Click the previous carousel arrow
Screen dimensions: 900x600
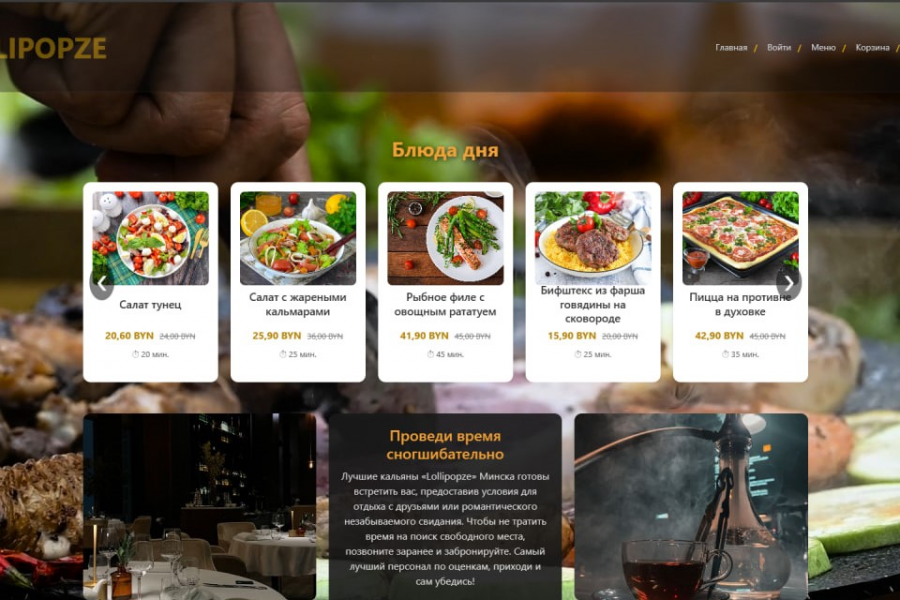click(102, 283)
